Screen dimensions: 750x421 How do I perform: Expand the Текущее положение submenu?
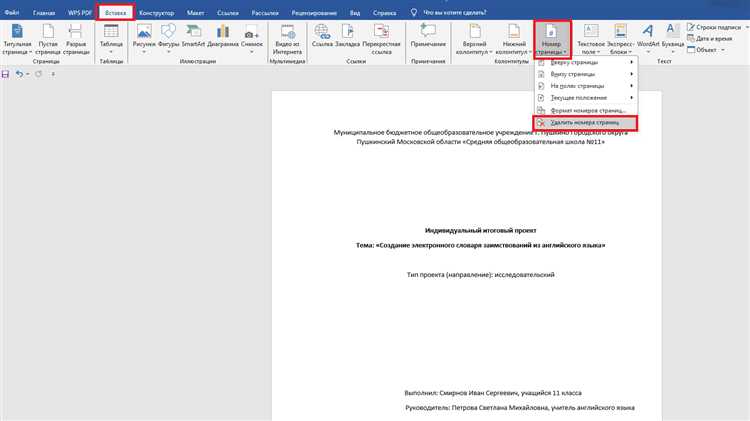pos(585,98)
